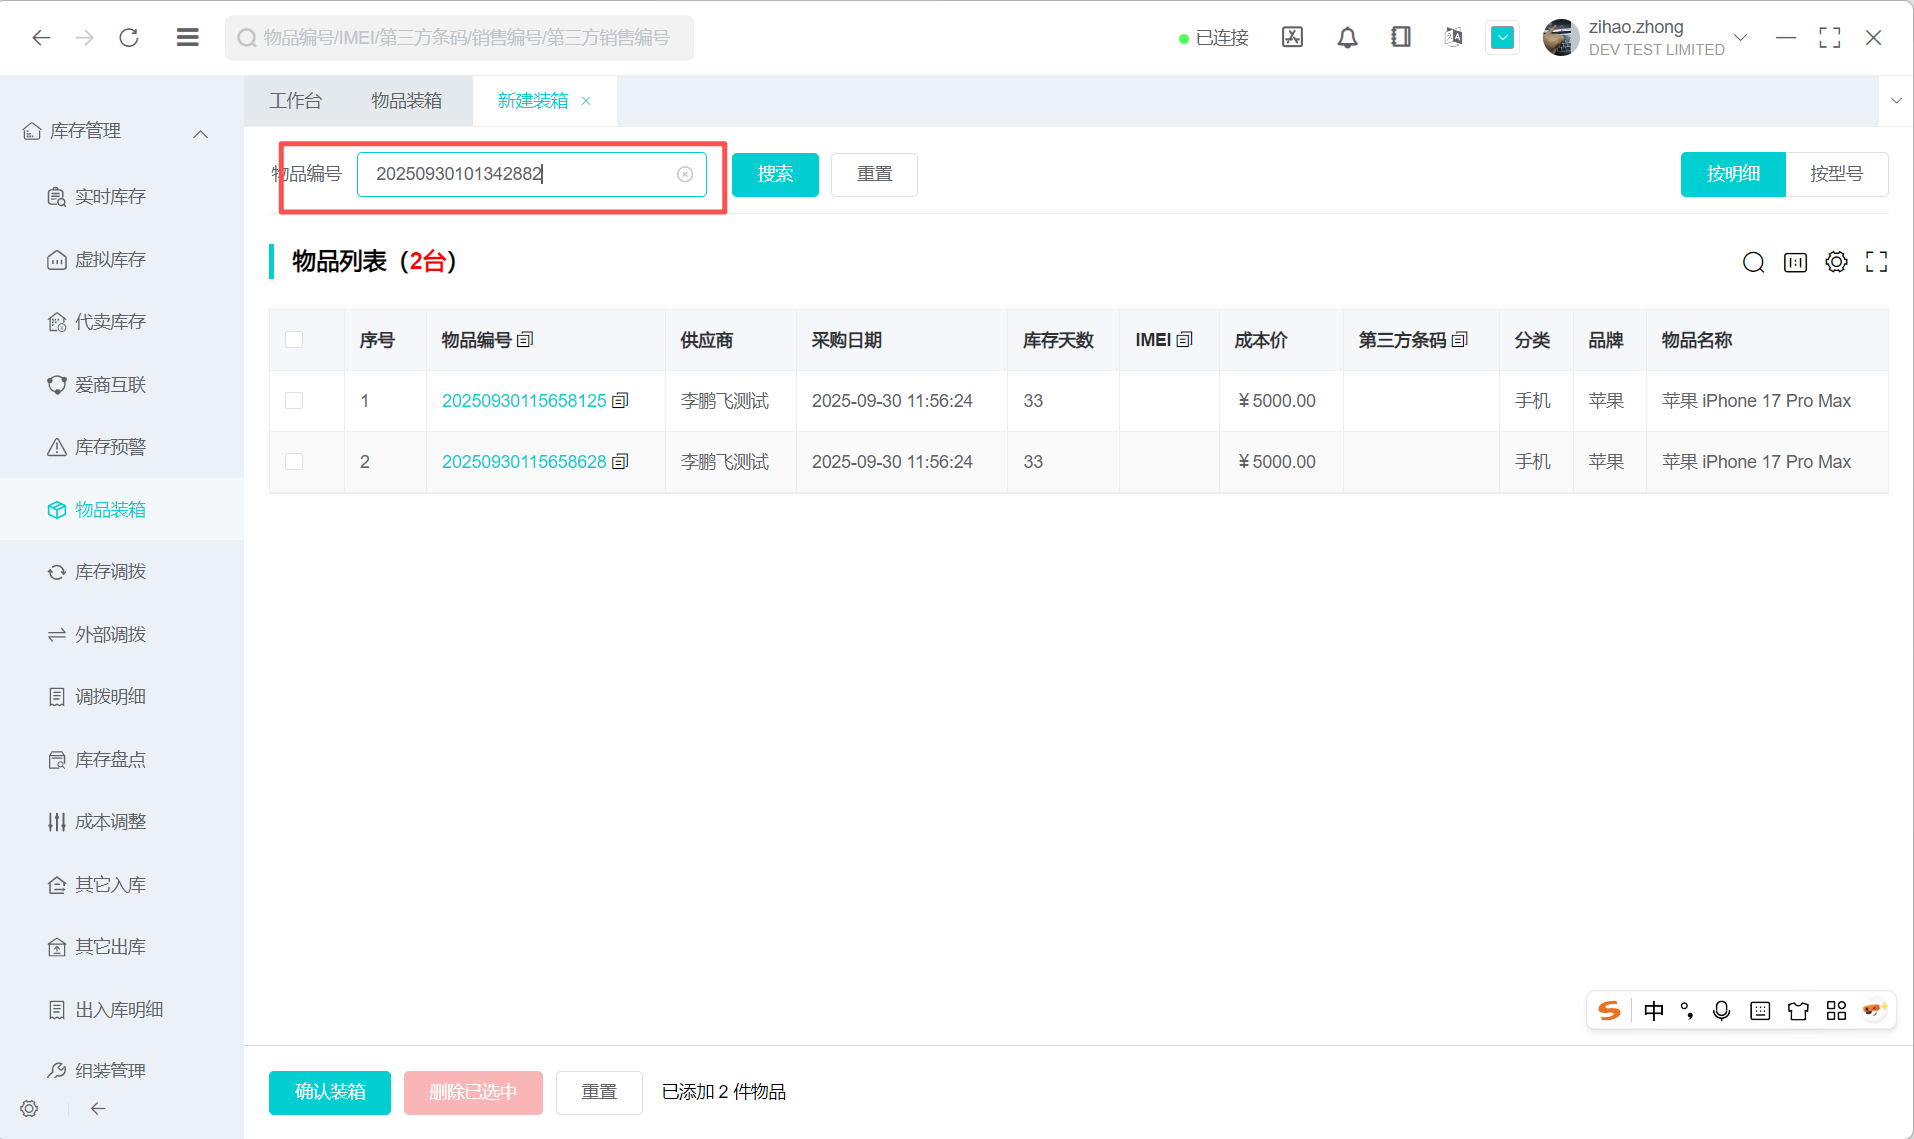
Task: Open 库存调拨 in the sidebar
Action: click(x=110, y=572)
